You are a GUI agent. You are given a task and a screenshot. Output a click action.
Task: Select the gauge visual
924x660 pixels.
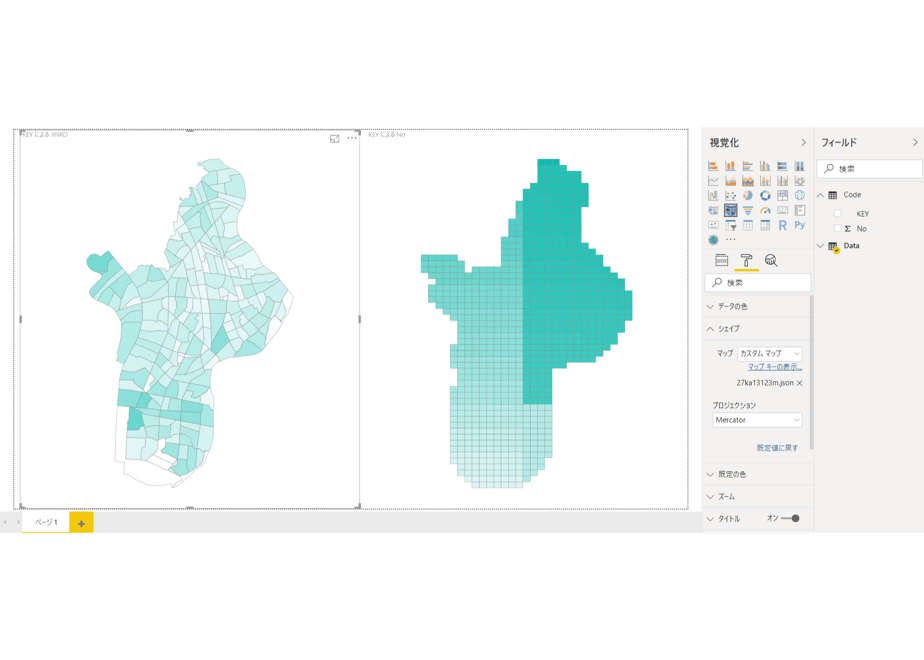tap(765, 210)
